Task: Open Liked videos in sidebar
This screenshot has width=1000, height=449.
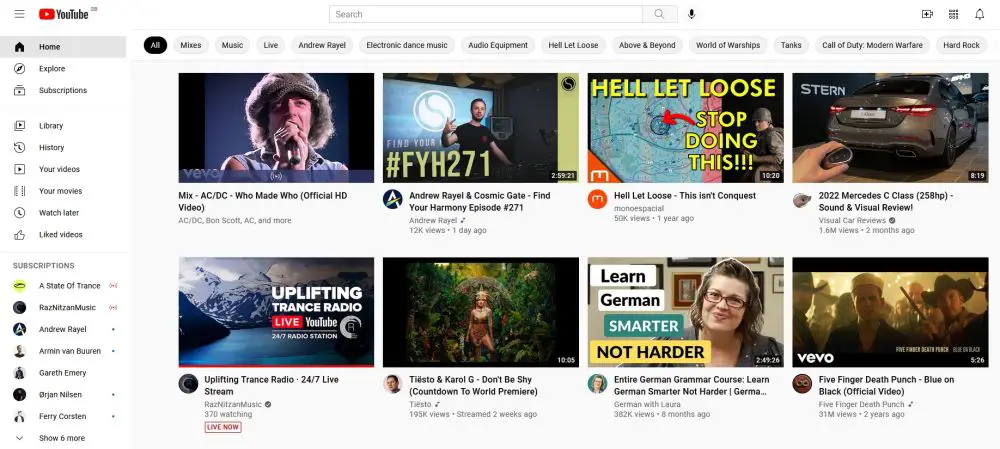Action: click(x=63, y=234)
